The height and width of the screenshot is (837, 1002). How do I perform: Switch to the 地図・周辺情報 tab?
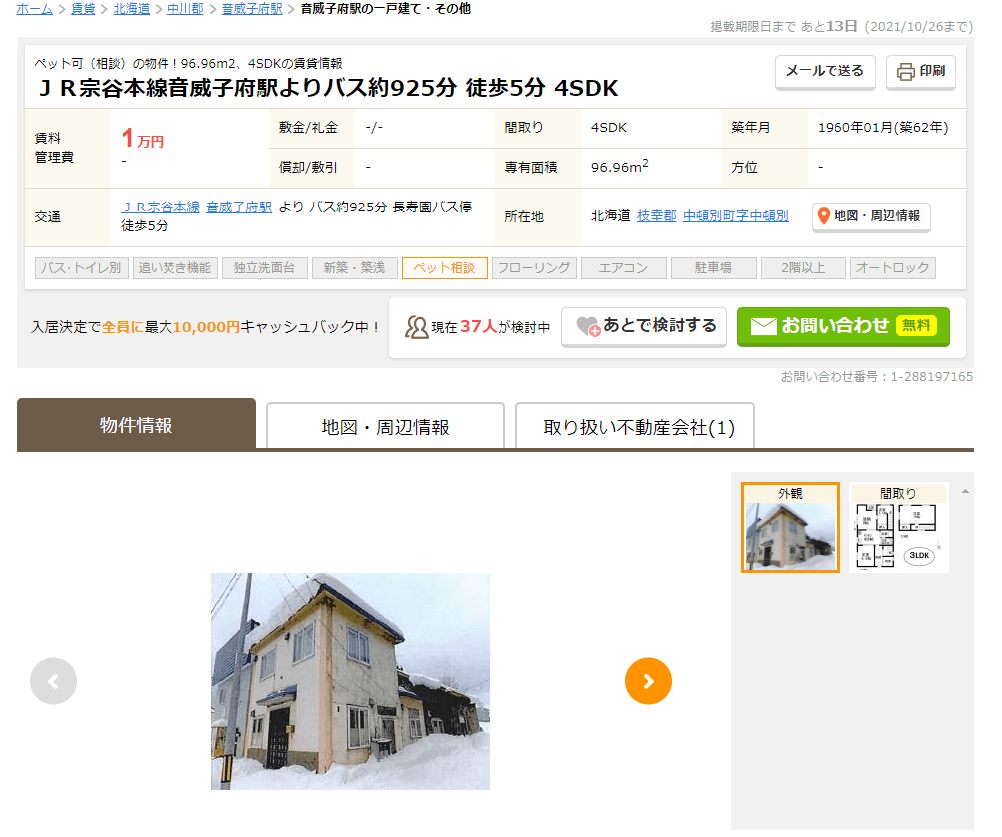[x=385, y=427]
